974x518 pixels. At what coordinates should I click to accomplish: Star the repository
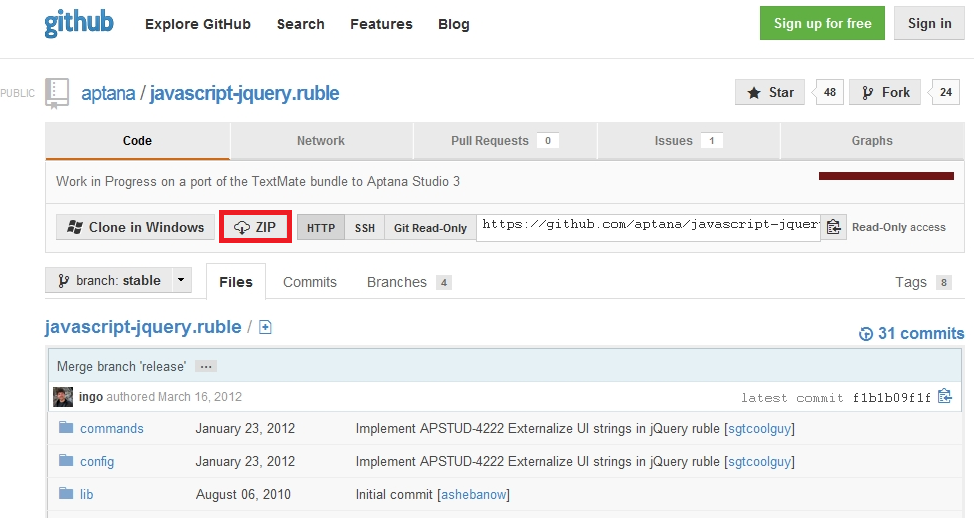[770, 93]
